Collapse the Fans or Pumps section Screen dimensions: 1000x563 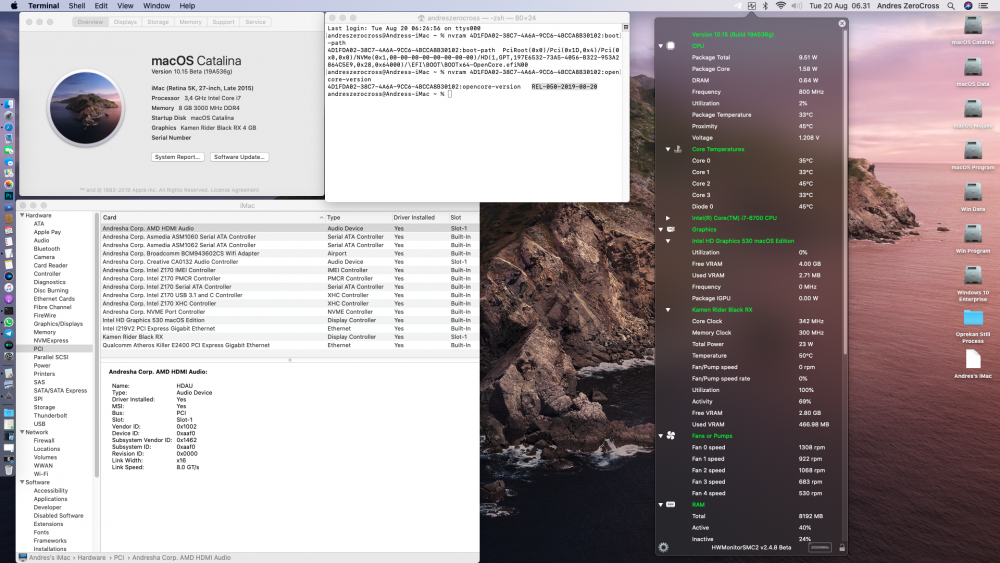tap(661, 436)
